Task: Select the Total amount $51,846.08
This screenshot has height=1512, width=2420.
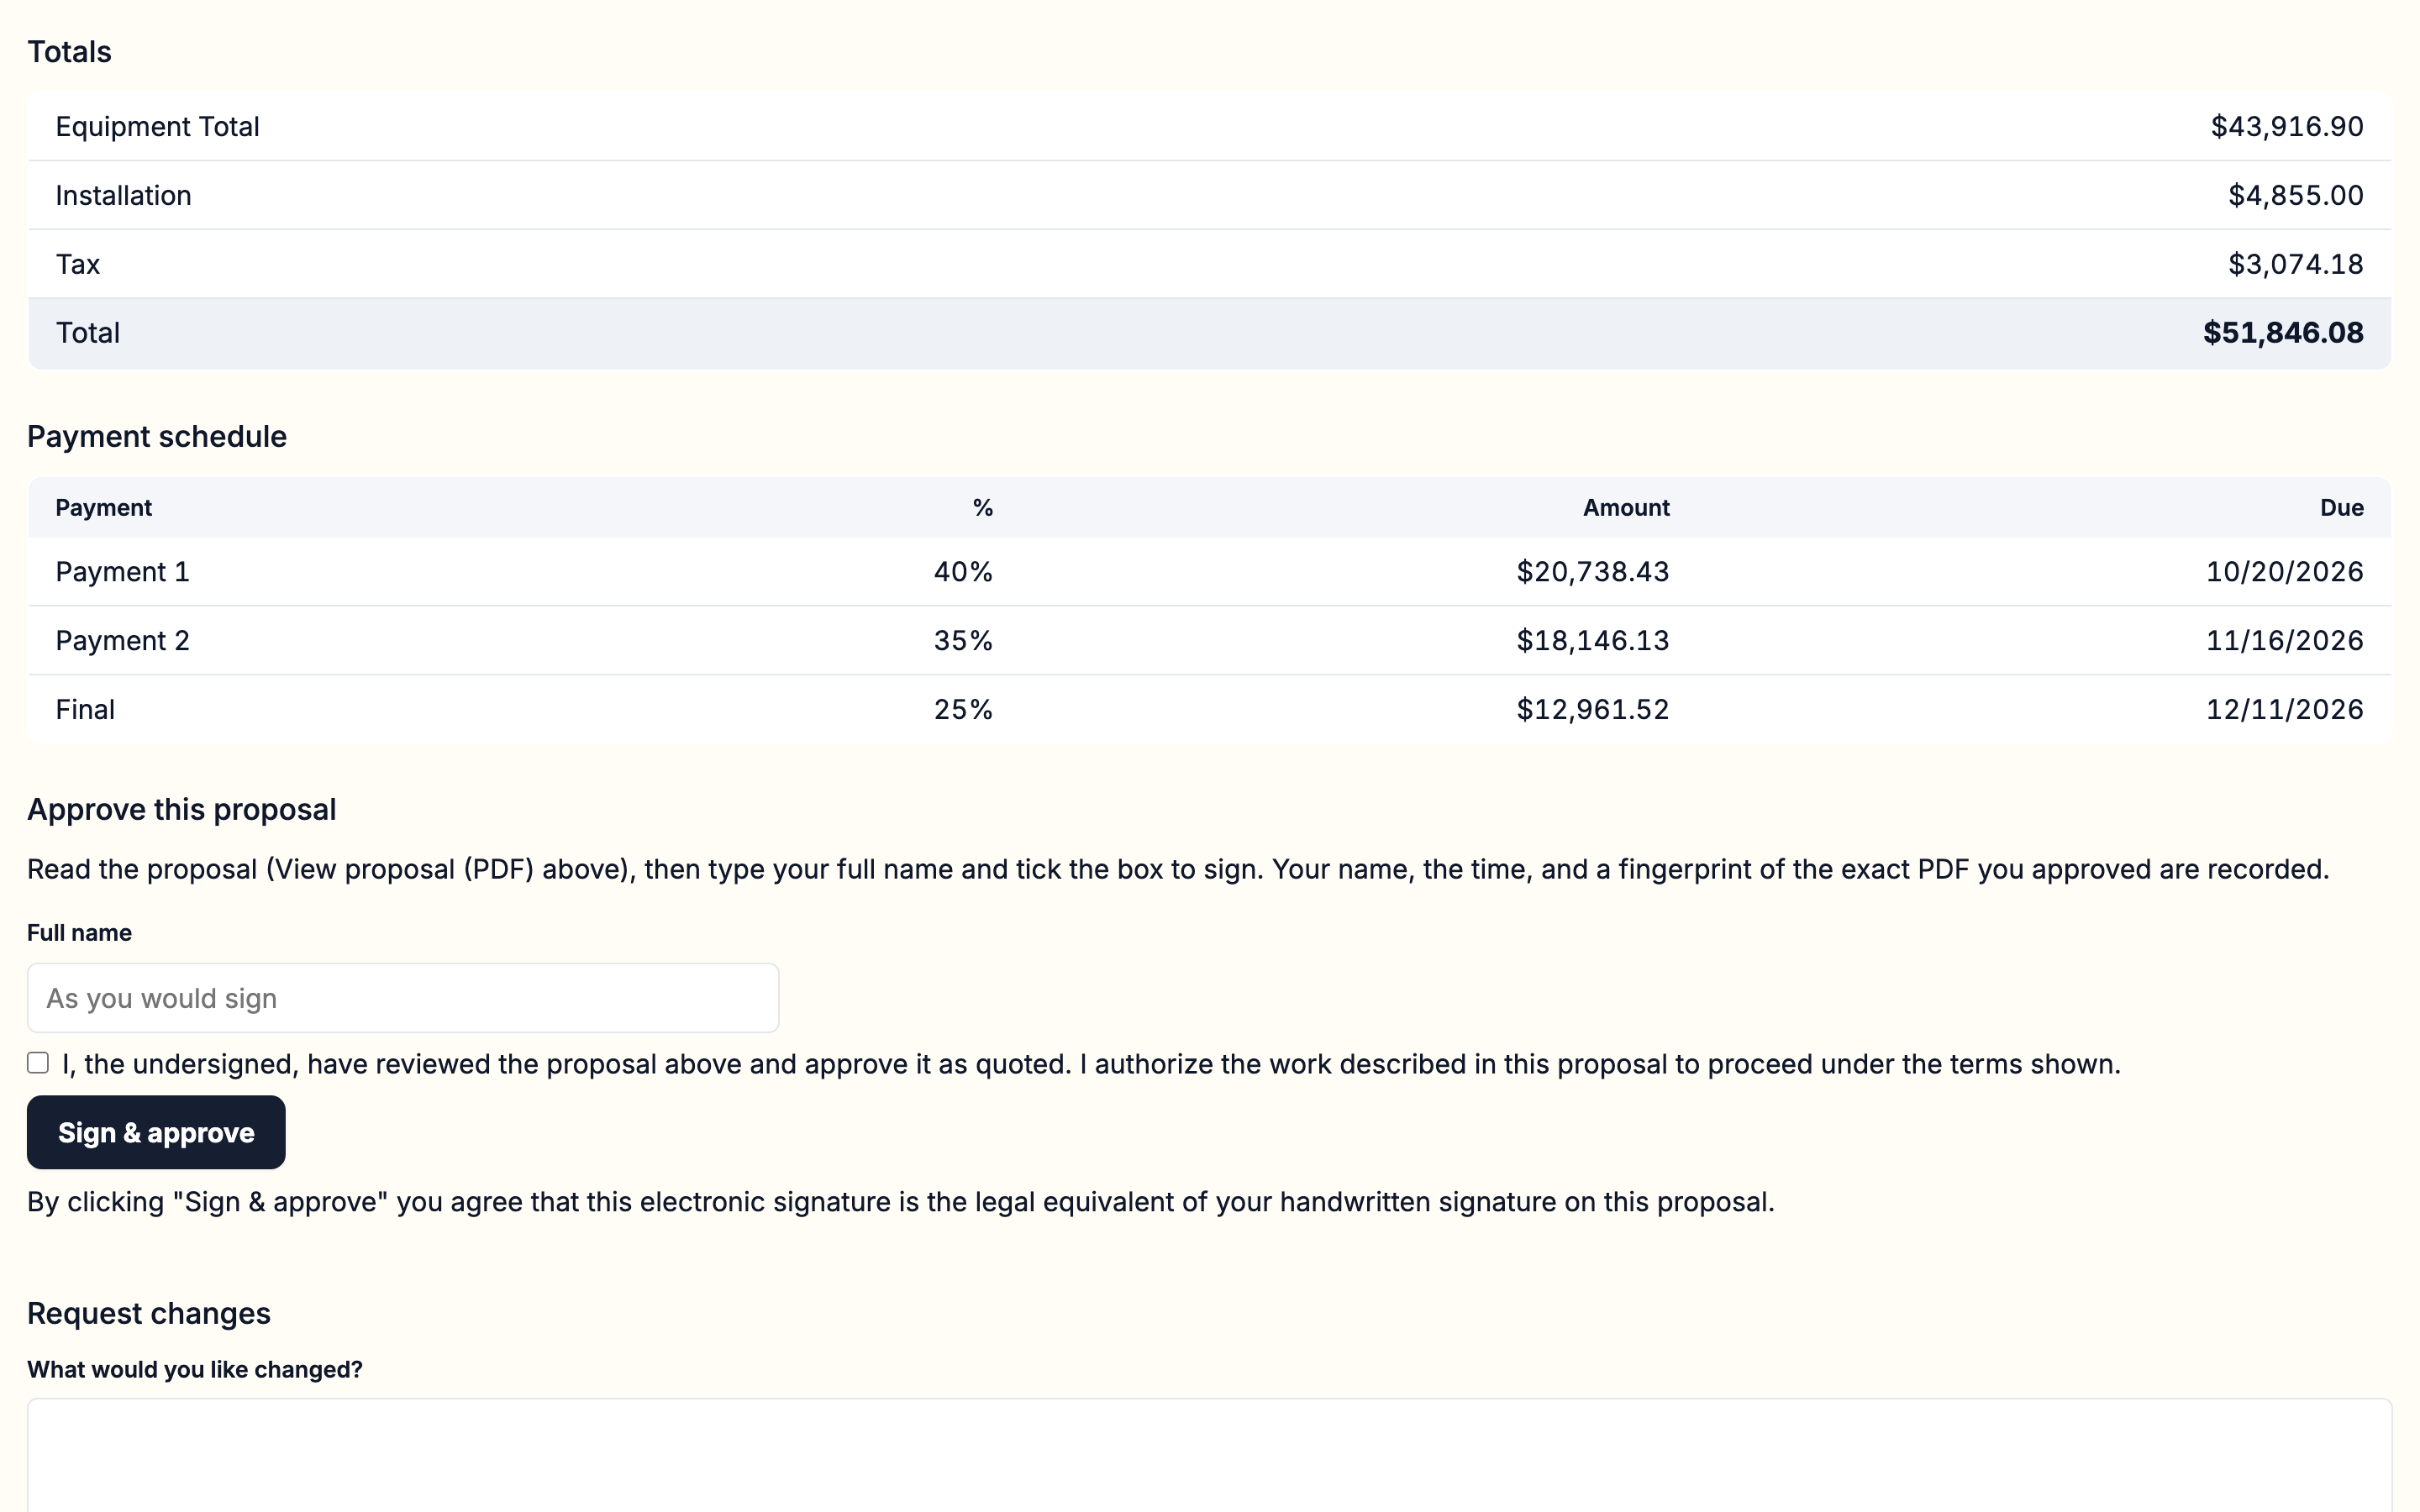Action: click(2283, 333)
